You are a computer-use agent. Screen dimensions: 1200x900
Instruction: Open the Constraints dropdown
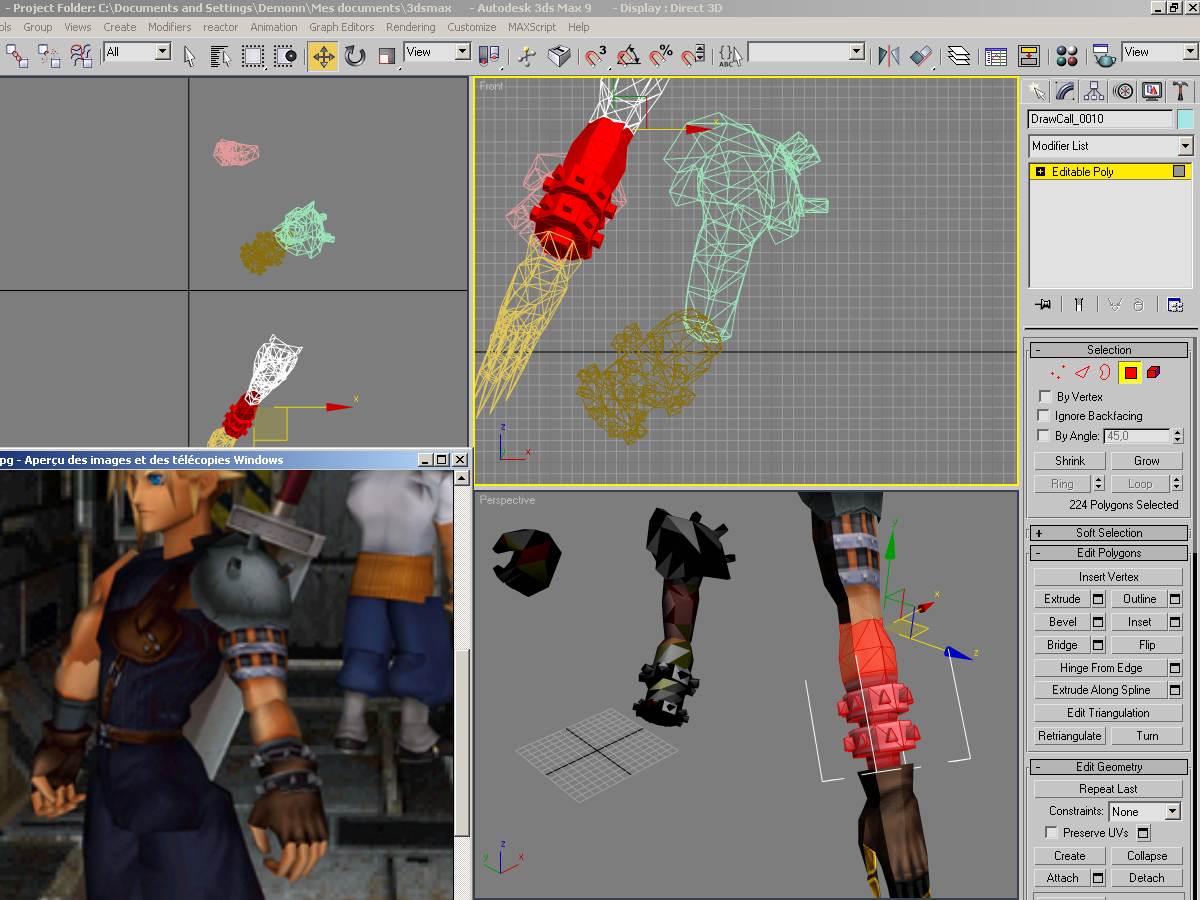pos(1144,812)
